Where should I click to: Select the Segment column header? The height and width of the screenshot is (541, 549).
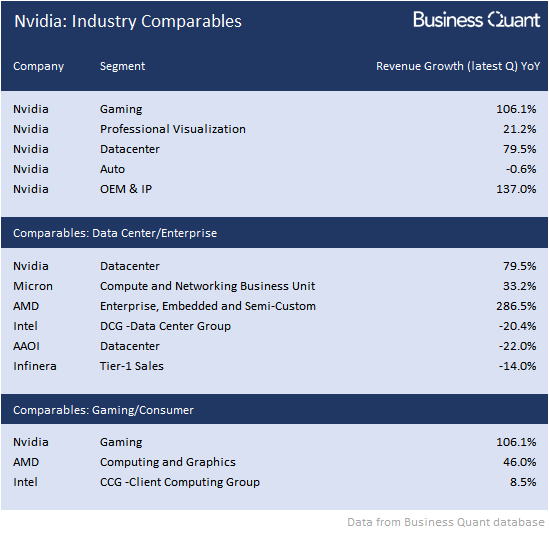click(x=122, y=66)
